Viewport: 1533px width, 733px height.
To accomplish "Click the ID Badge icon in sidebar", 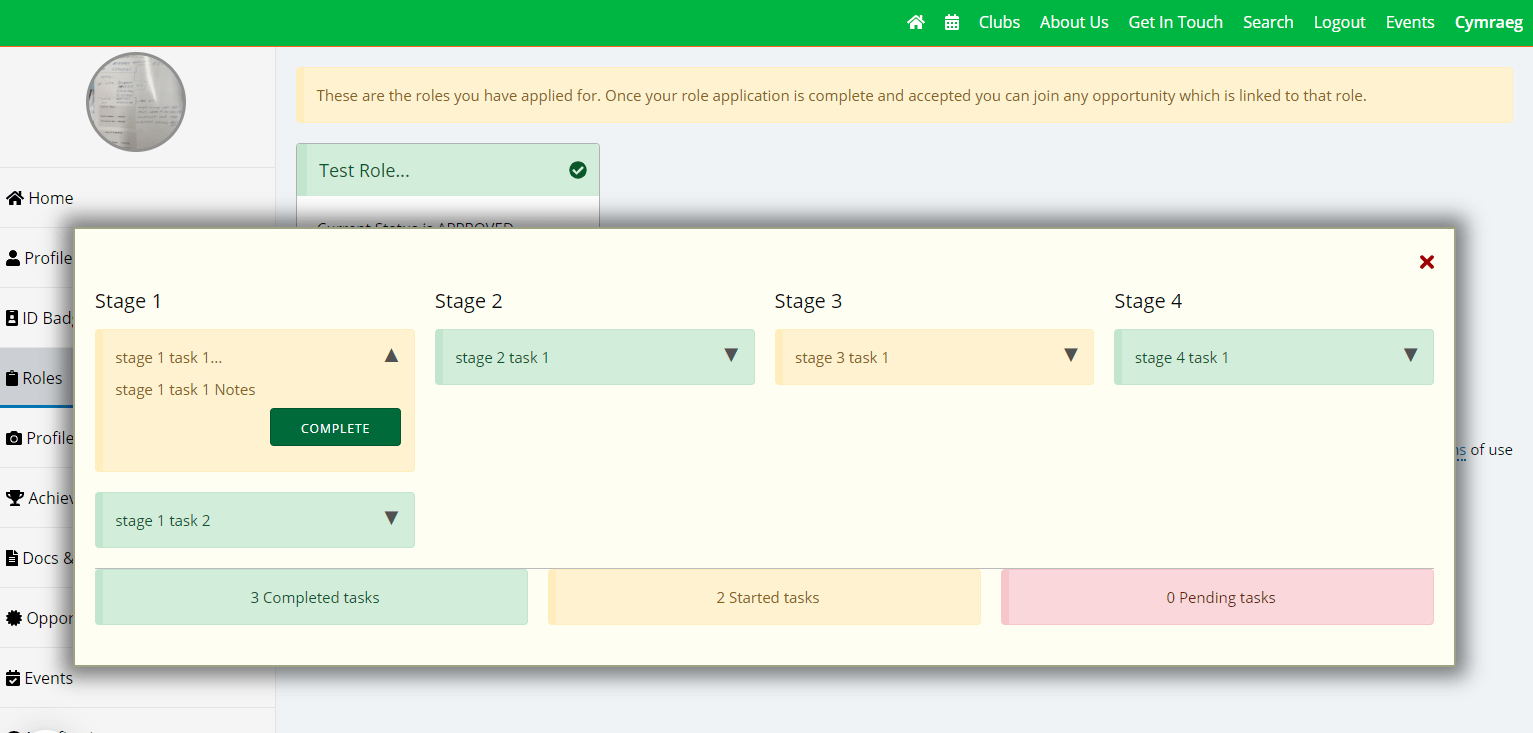I will click(x=12, y=318).
